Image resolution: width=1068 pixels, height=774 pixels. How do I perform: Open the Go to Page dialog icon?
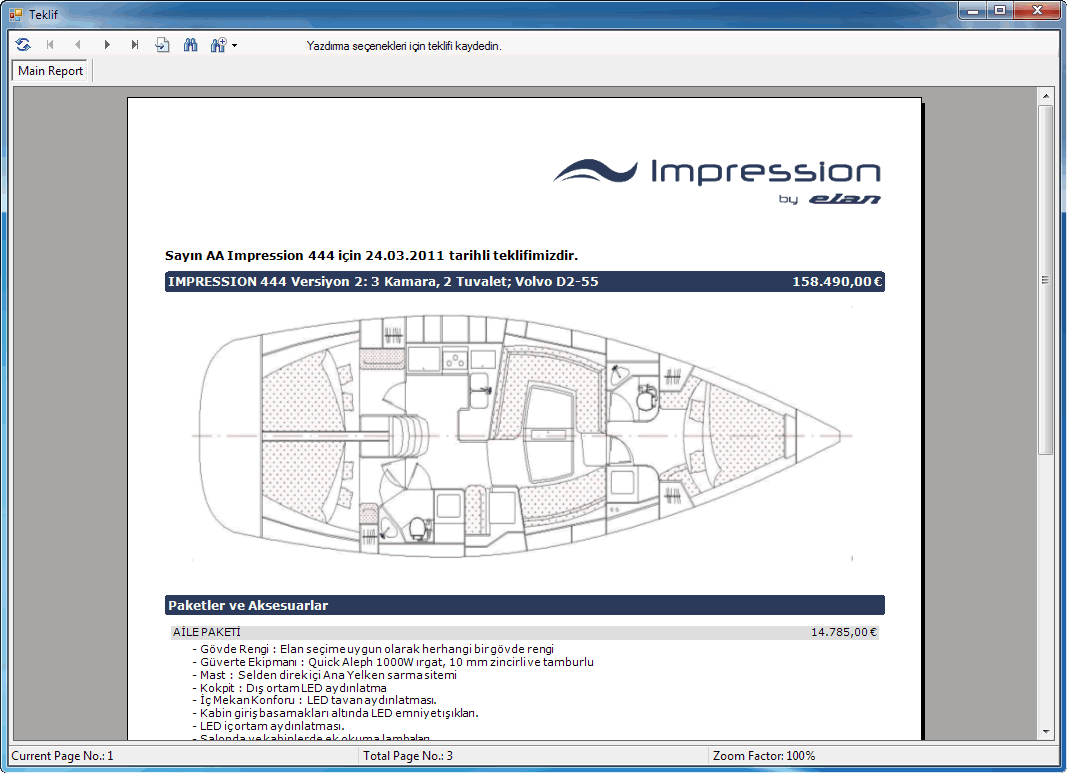pyautogui.click(x=162, y=45)
